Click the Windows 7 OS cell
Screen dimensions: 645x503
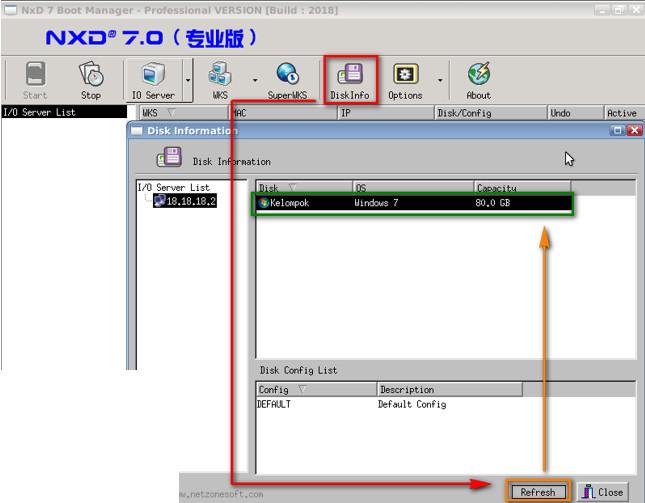click(376, 203)
